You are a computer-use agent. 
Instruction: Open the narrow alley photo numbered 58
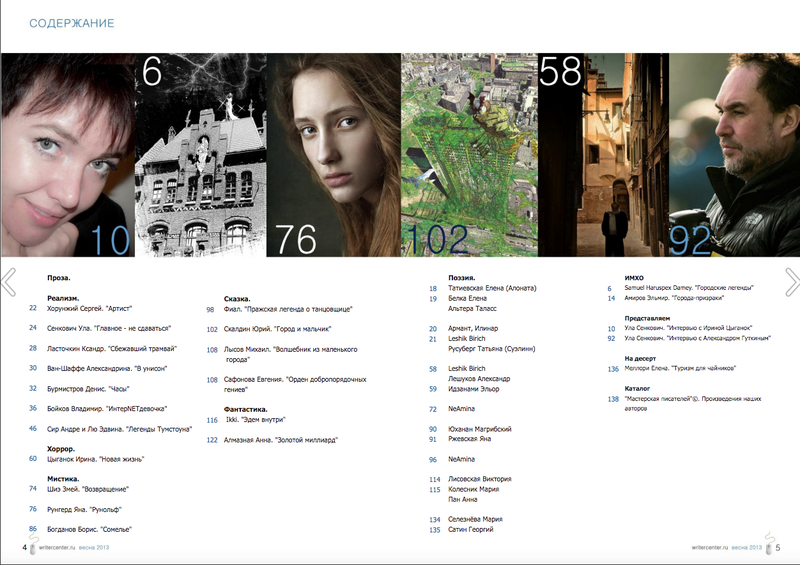coord(603,155)
